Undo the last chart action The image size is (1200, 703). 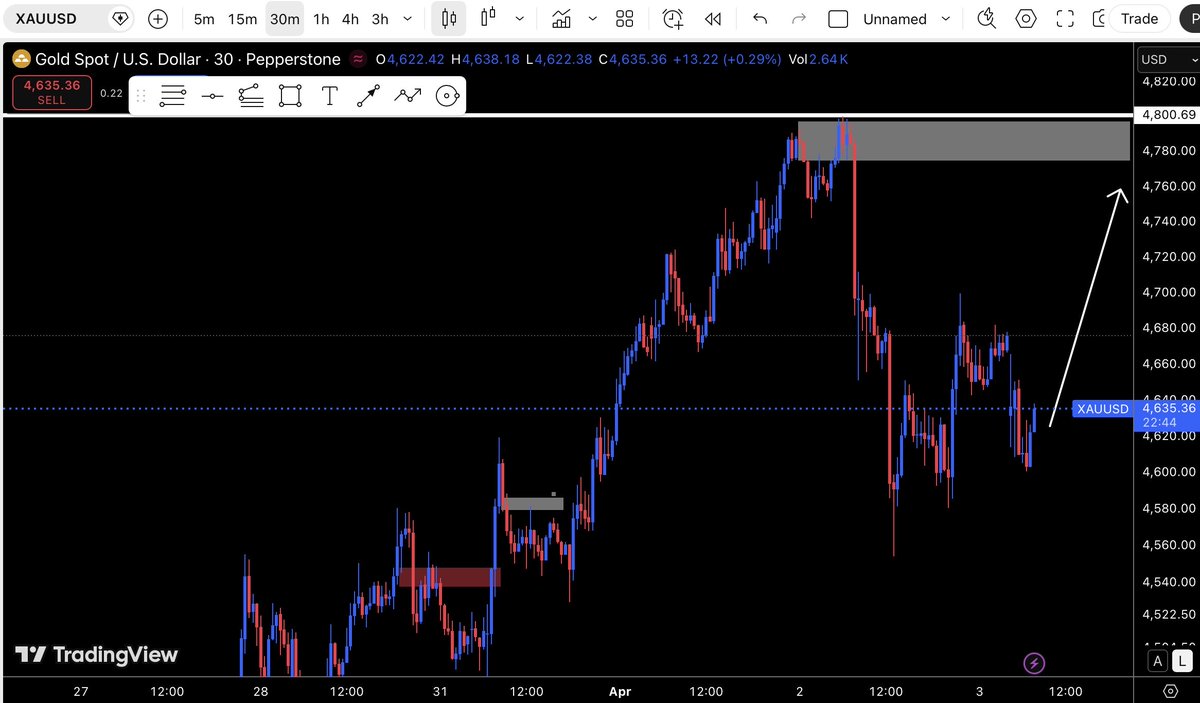tap(760, 18)
